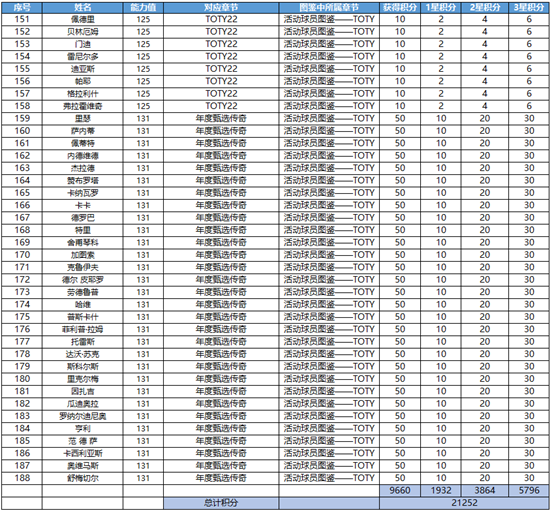The image size is (554, 513).
Task: Select the name cell 赞布罗塔
Action: point(83,181)
